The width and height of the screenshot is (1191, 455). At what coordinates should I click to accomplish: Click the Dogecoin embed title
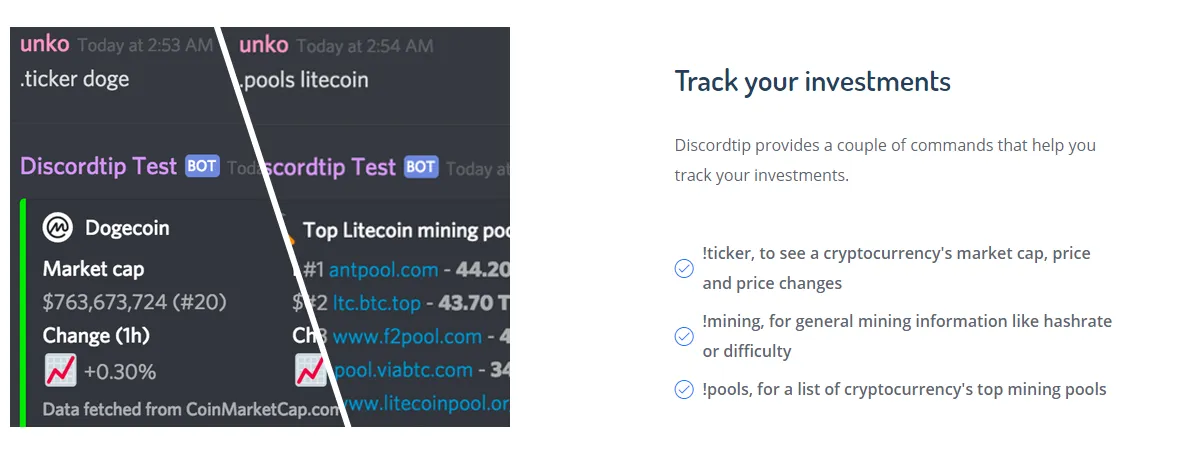click(x=127, y=228)
